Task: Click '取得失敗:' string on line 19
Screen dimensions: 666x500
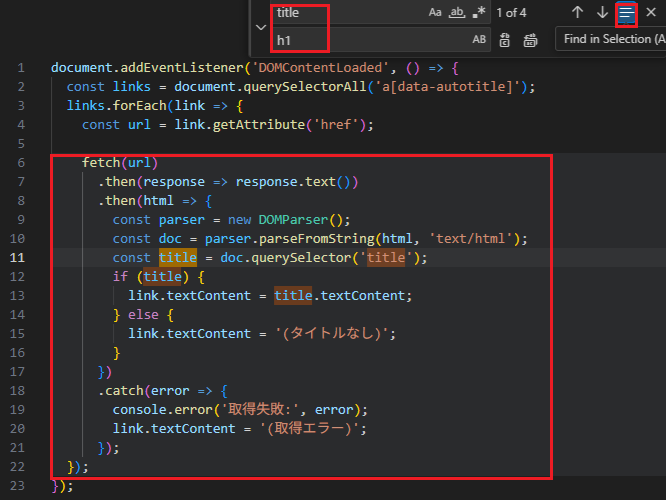Action: click(259, 410)
